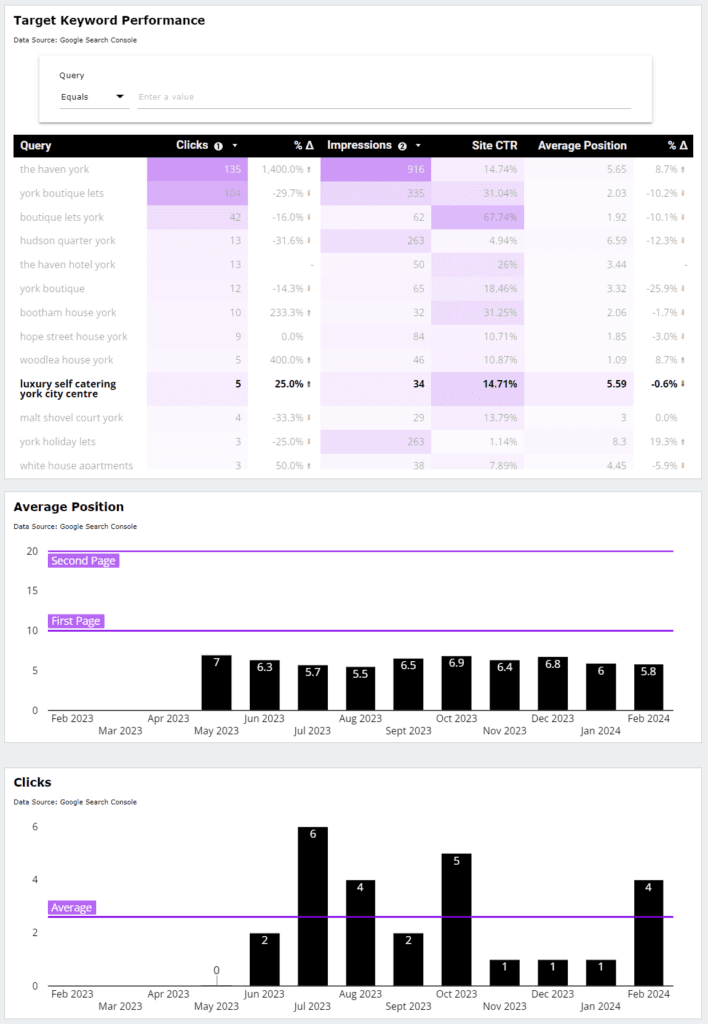Sort table by Average Position header
Image resolution: width=708 pixels, height=1024 pixels.
click(582, 146)
